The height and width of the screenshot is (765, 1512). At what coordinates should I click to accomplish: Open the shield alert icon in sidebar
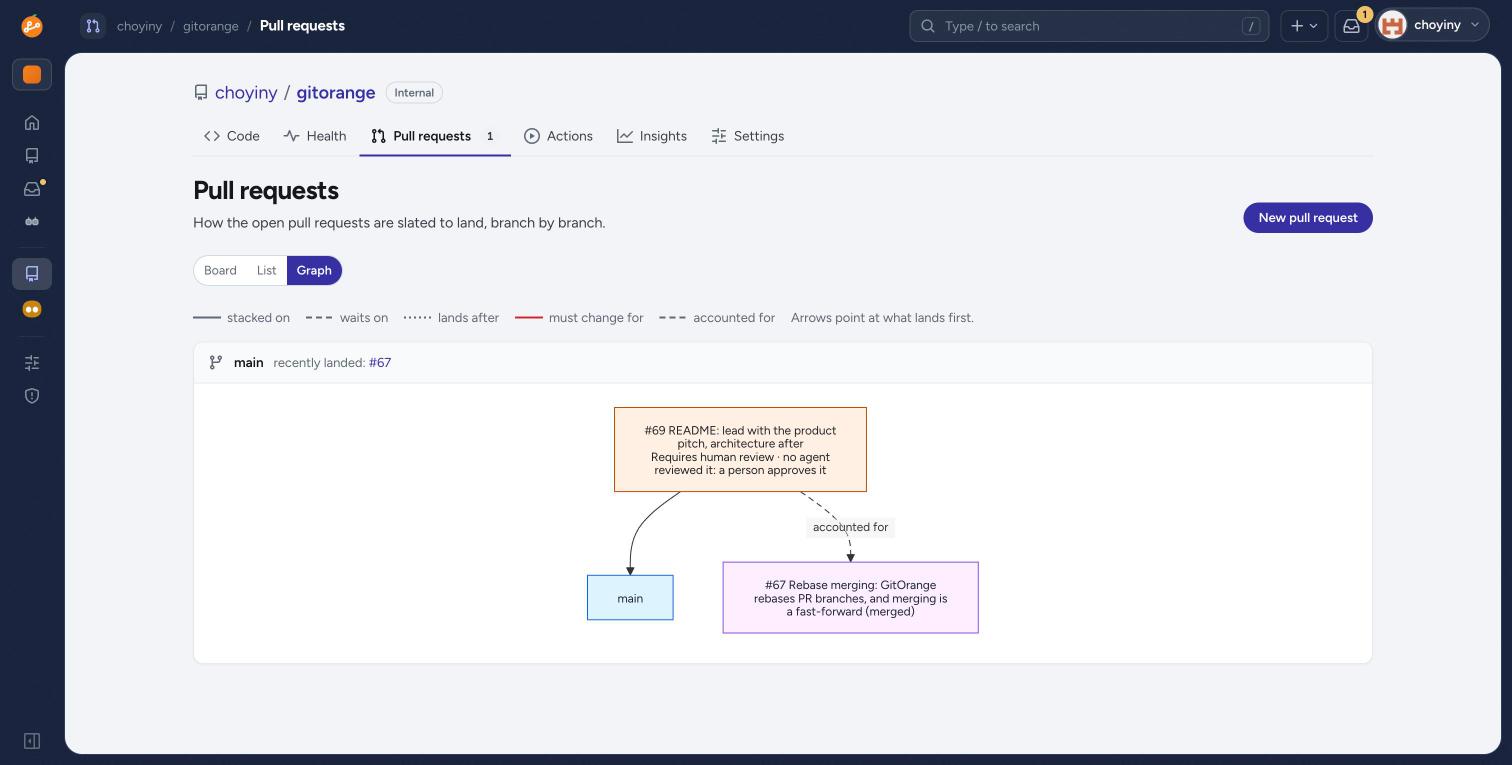pos(32,396)
